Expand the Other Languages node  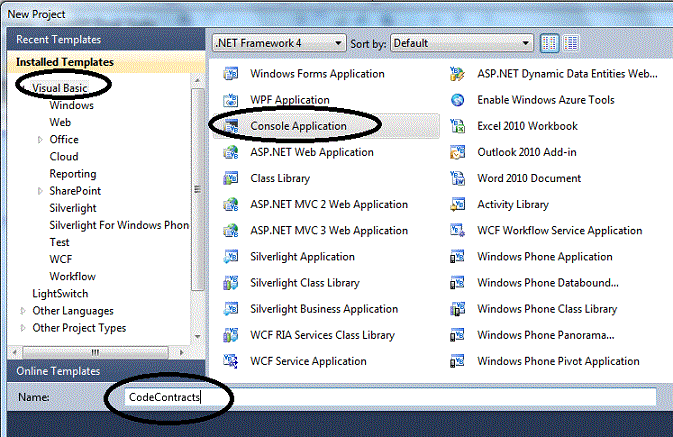tap(23, 311)
